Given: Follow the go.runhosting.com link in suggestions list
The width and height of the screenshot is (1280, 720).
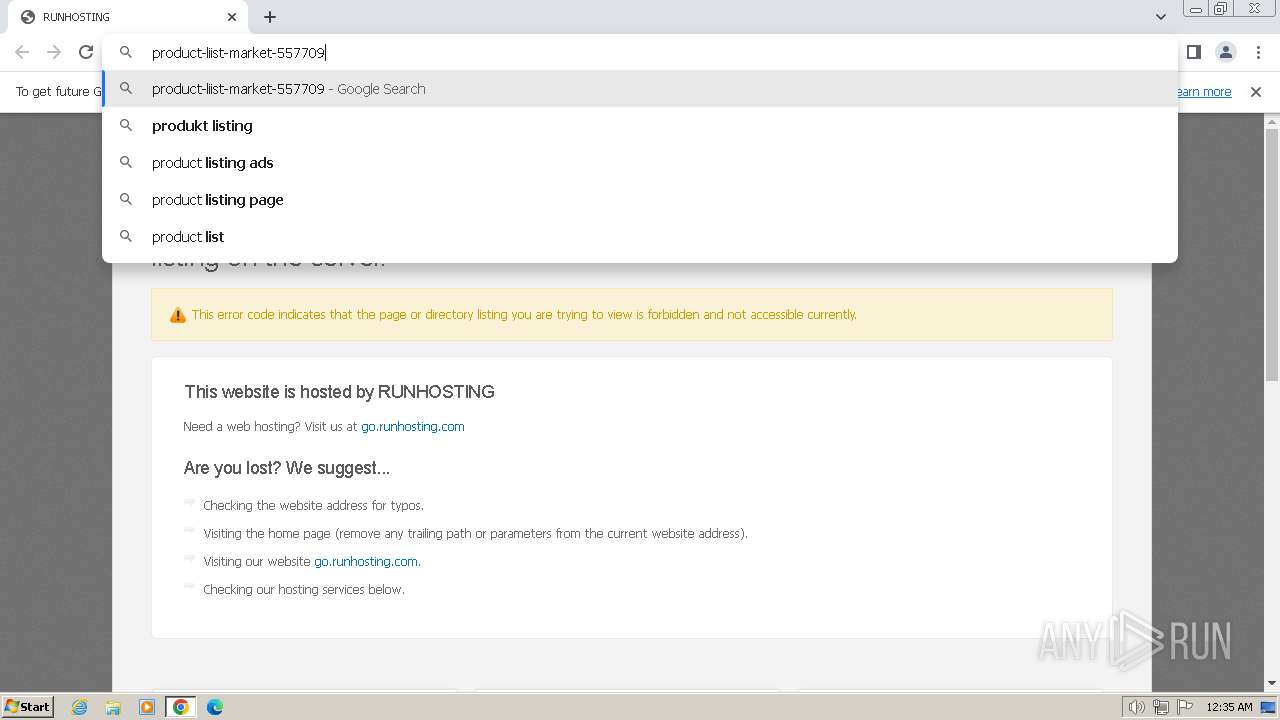Looking at the screenshot, I should tap(366, 561).
